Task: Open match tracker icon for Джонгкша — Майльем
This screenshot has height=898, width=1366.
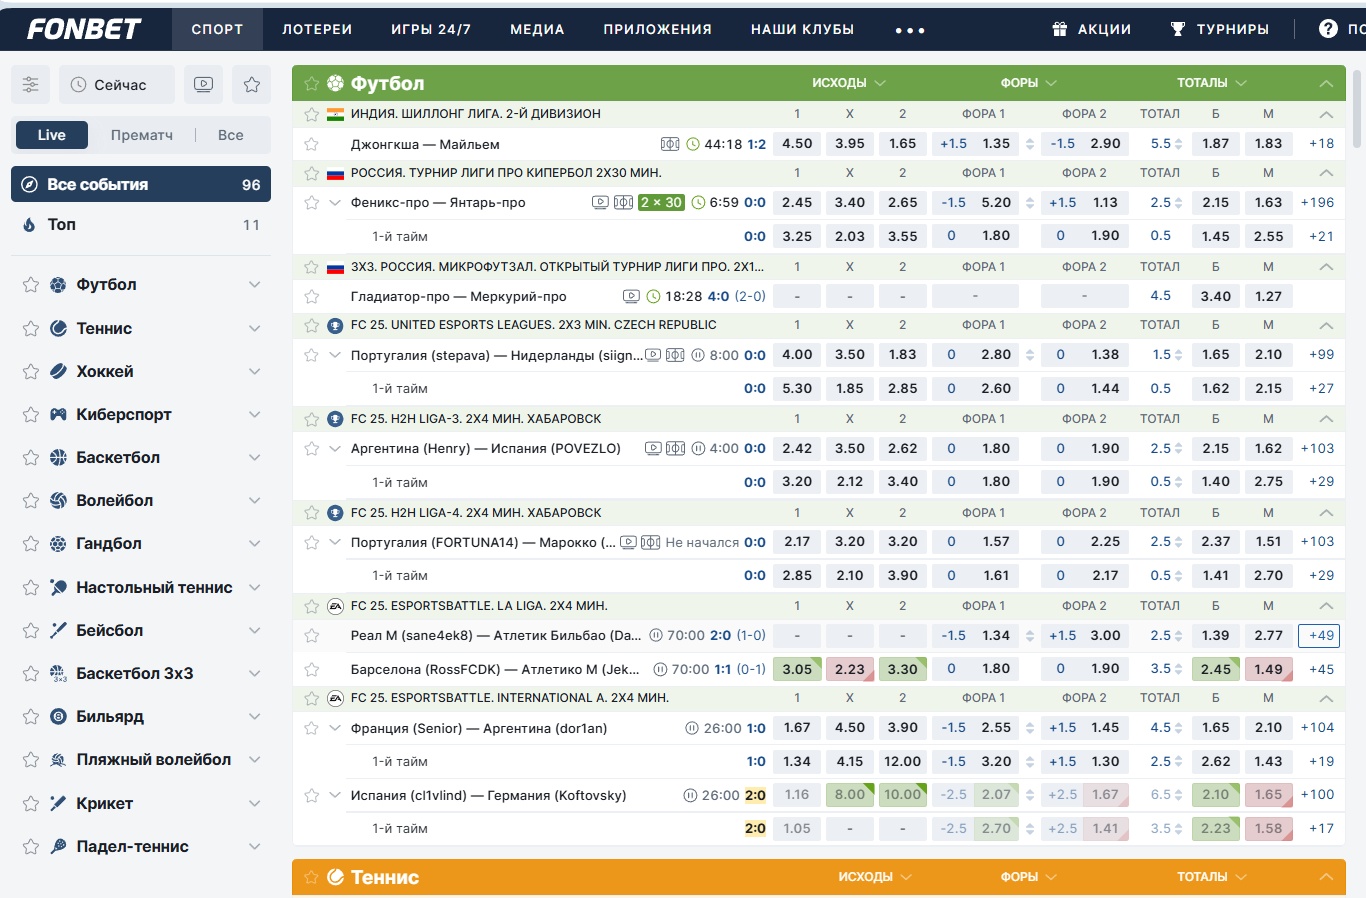Action: (x=670, y=144)
